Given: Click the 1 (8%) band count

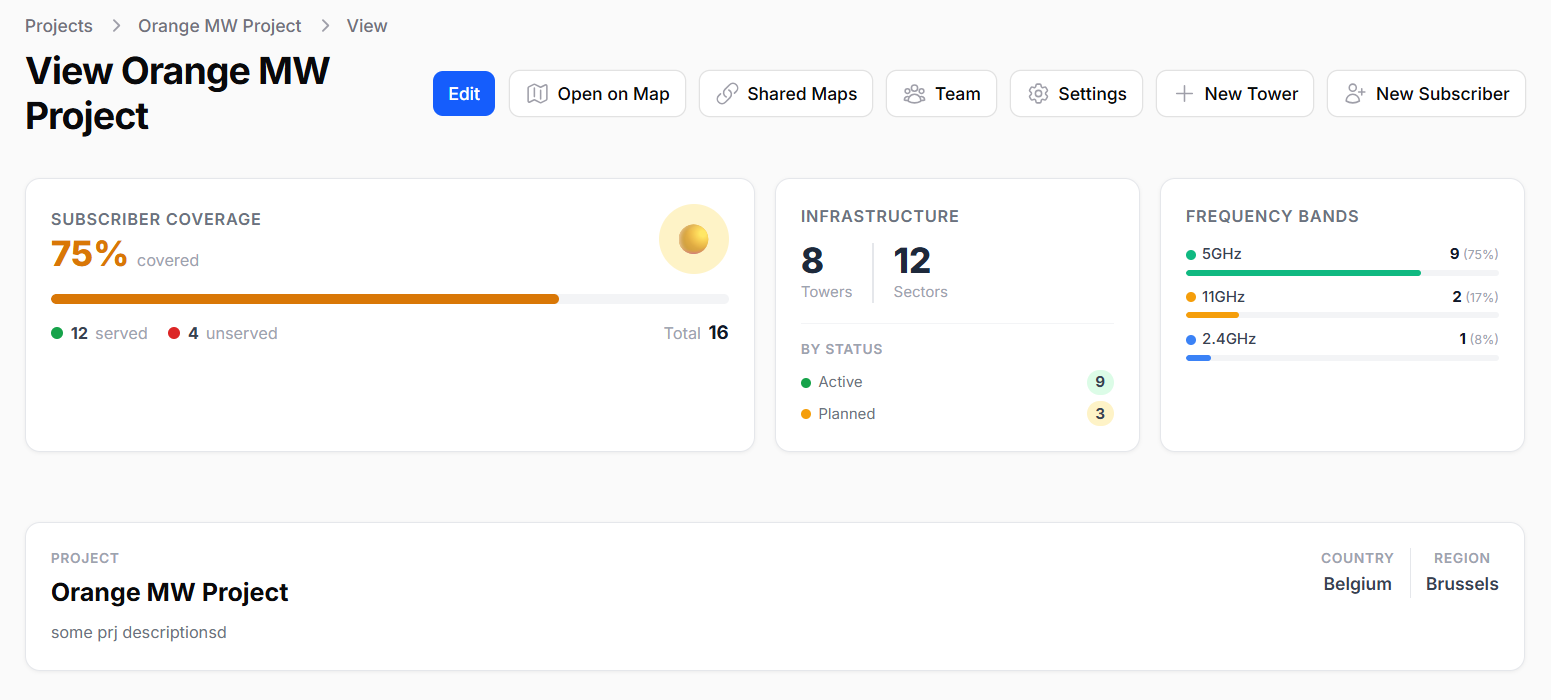Looking at the screenshot, I should 1479,339.
